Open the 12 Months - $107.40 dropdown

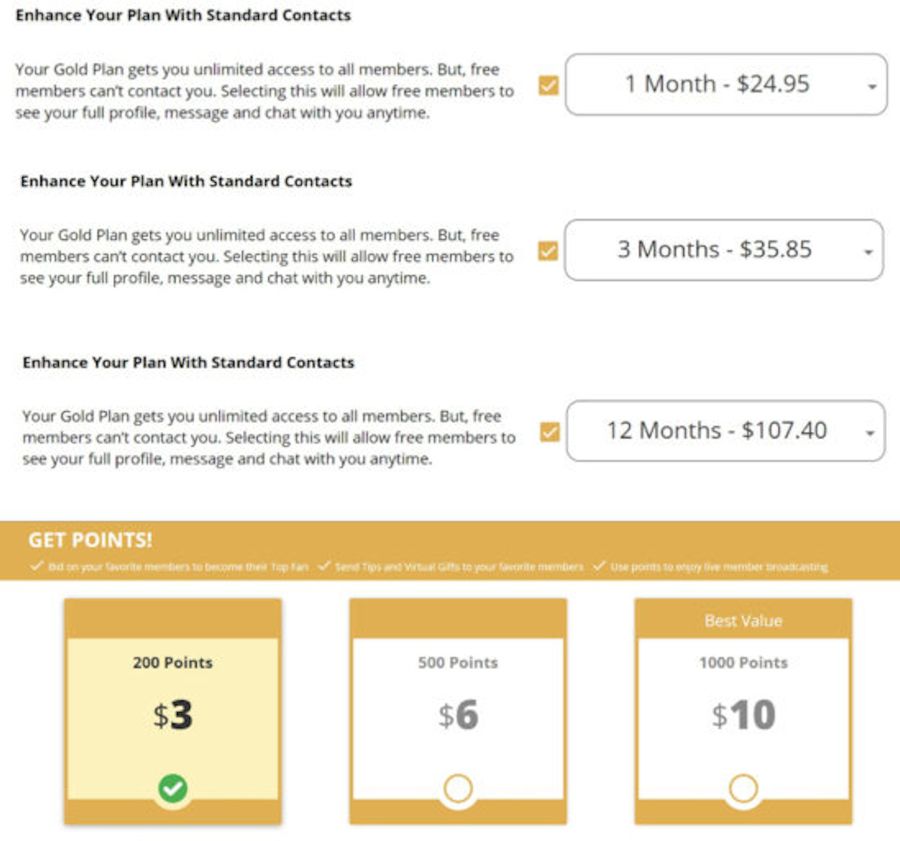coord(726,431)
